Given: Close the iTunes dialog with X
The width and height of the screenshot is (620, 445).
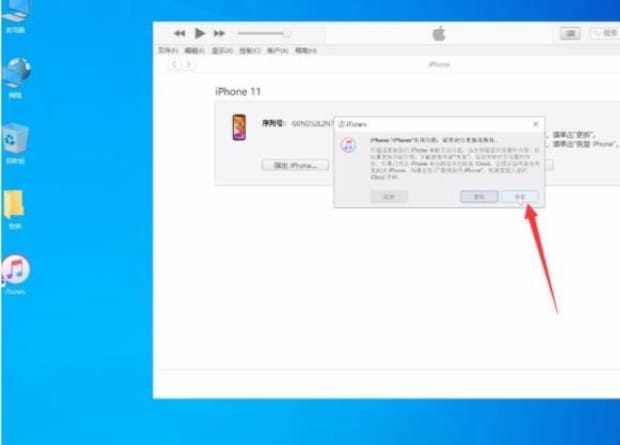Looking at the screenshot, I should 535,124.
